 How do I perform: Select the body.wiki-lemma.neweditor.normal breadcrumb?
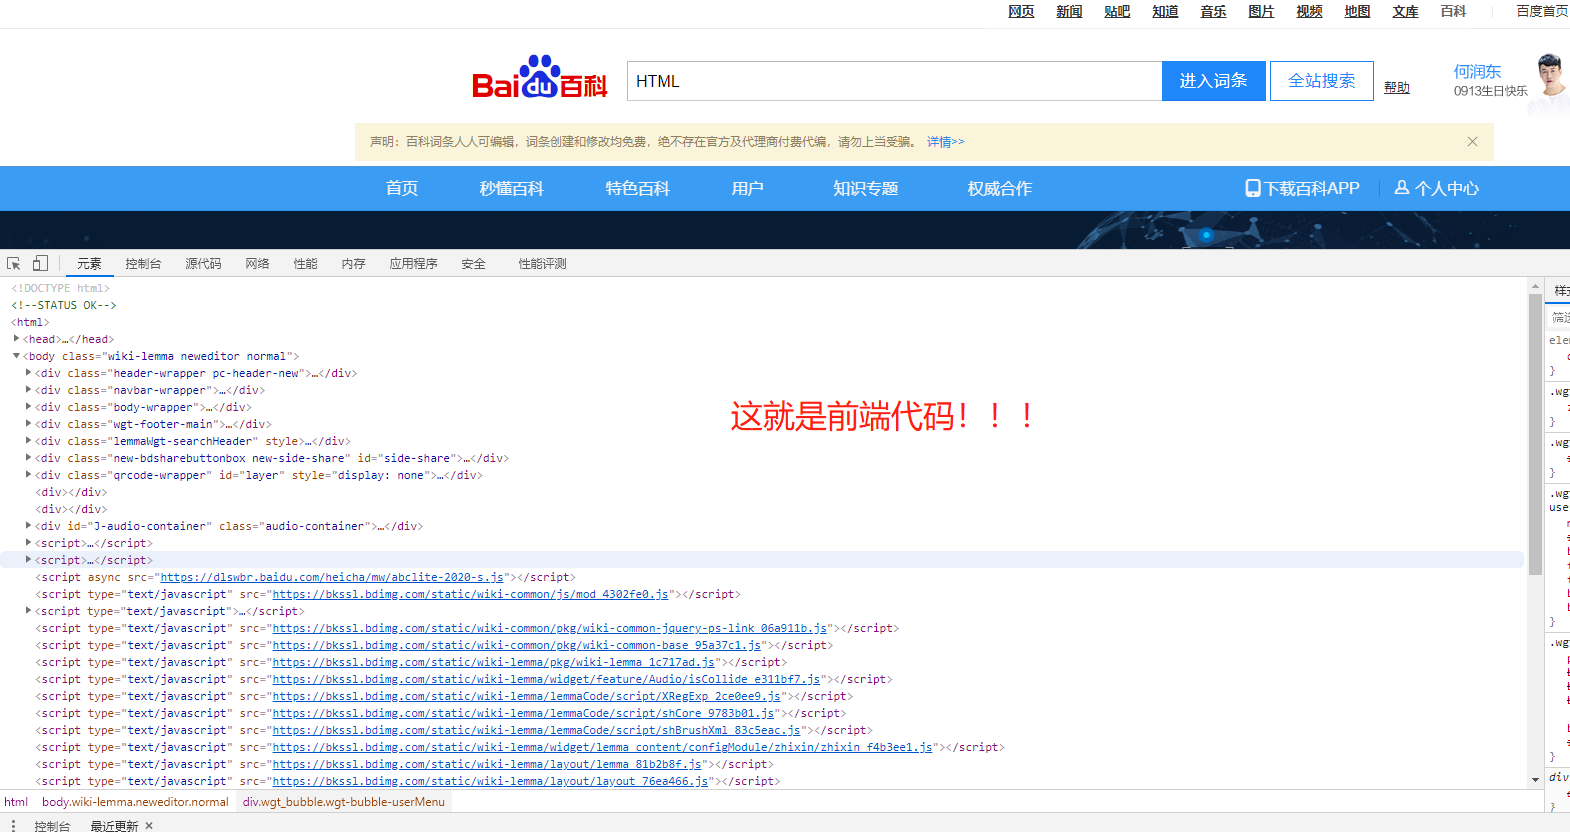(x=135, y=802)
